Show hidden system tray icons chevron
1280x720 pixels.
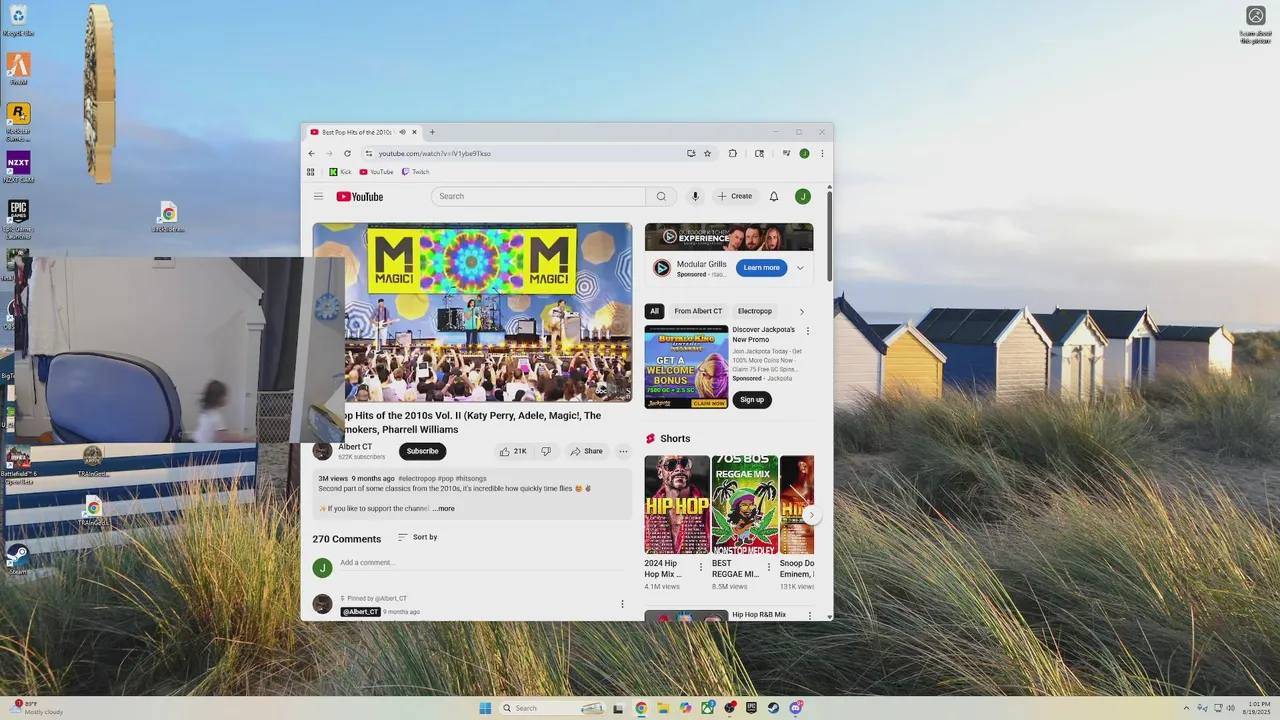(x=1186, y=708)
